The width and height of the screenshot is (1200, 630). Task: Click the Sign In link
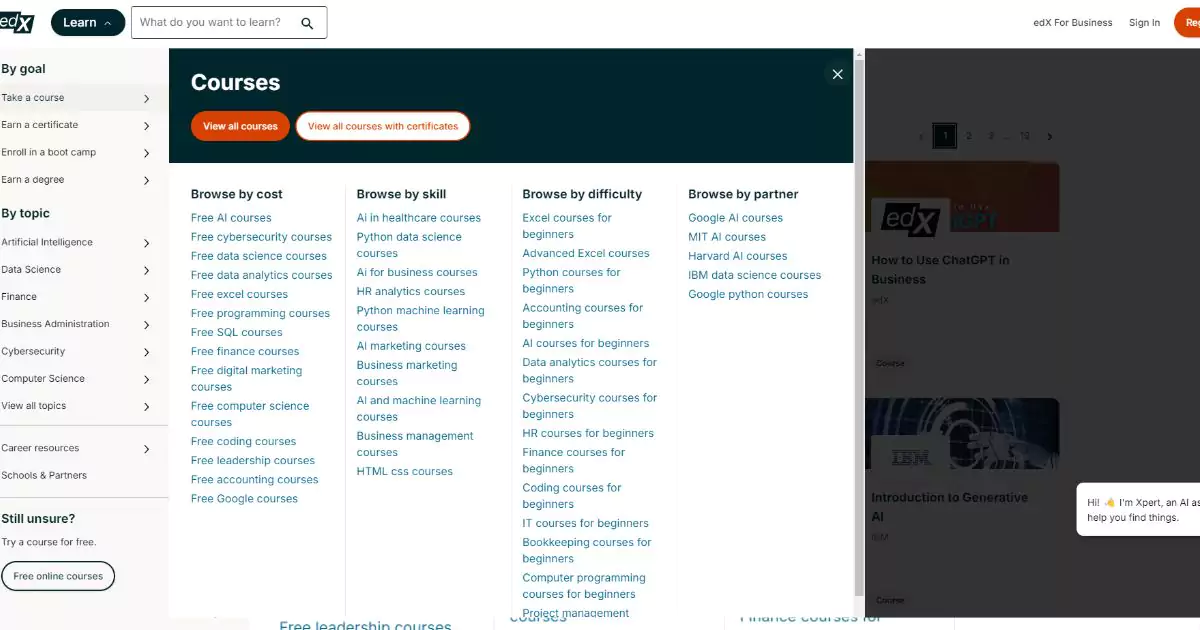coord(1144,23)
